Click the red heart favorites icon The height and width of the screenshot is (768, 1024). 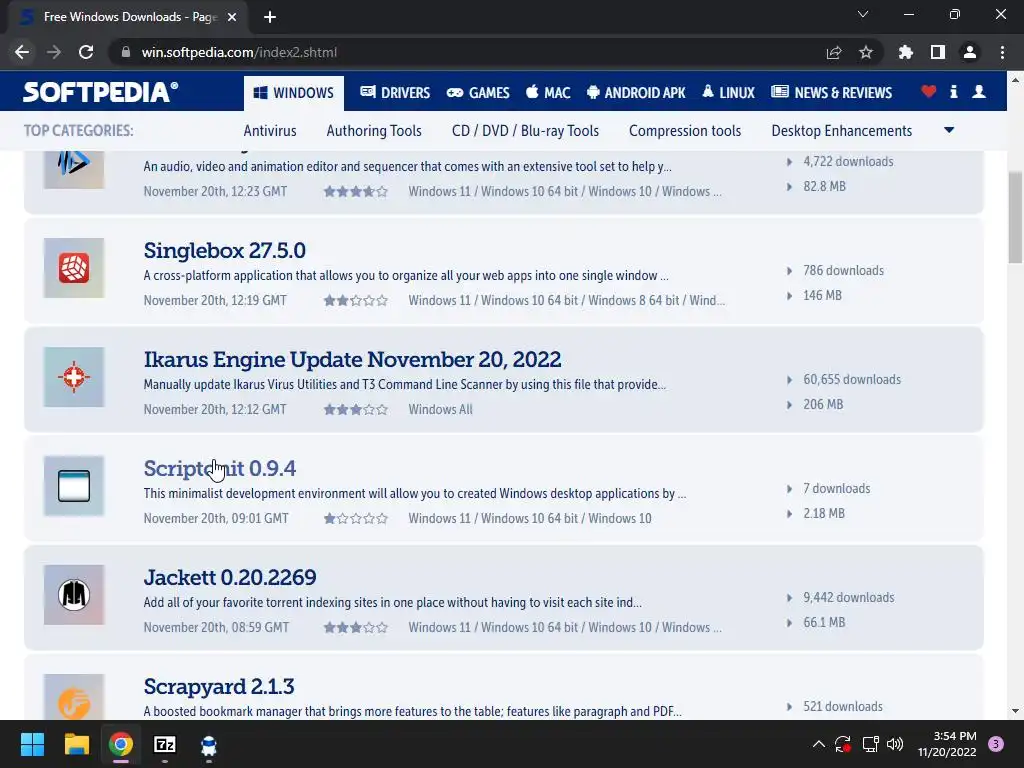[928, 91]
